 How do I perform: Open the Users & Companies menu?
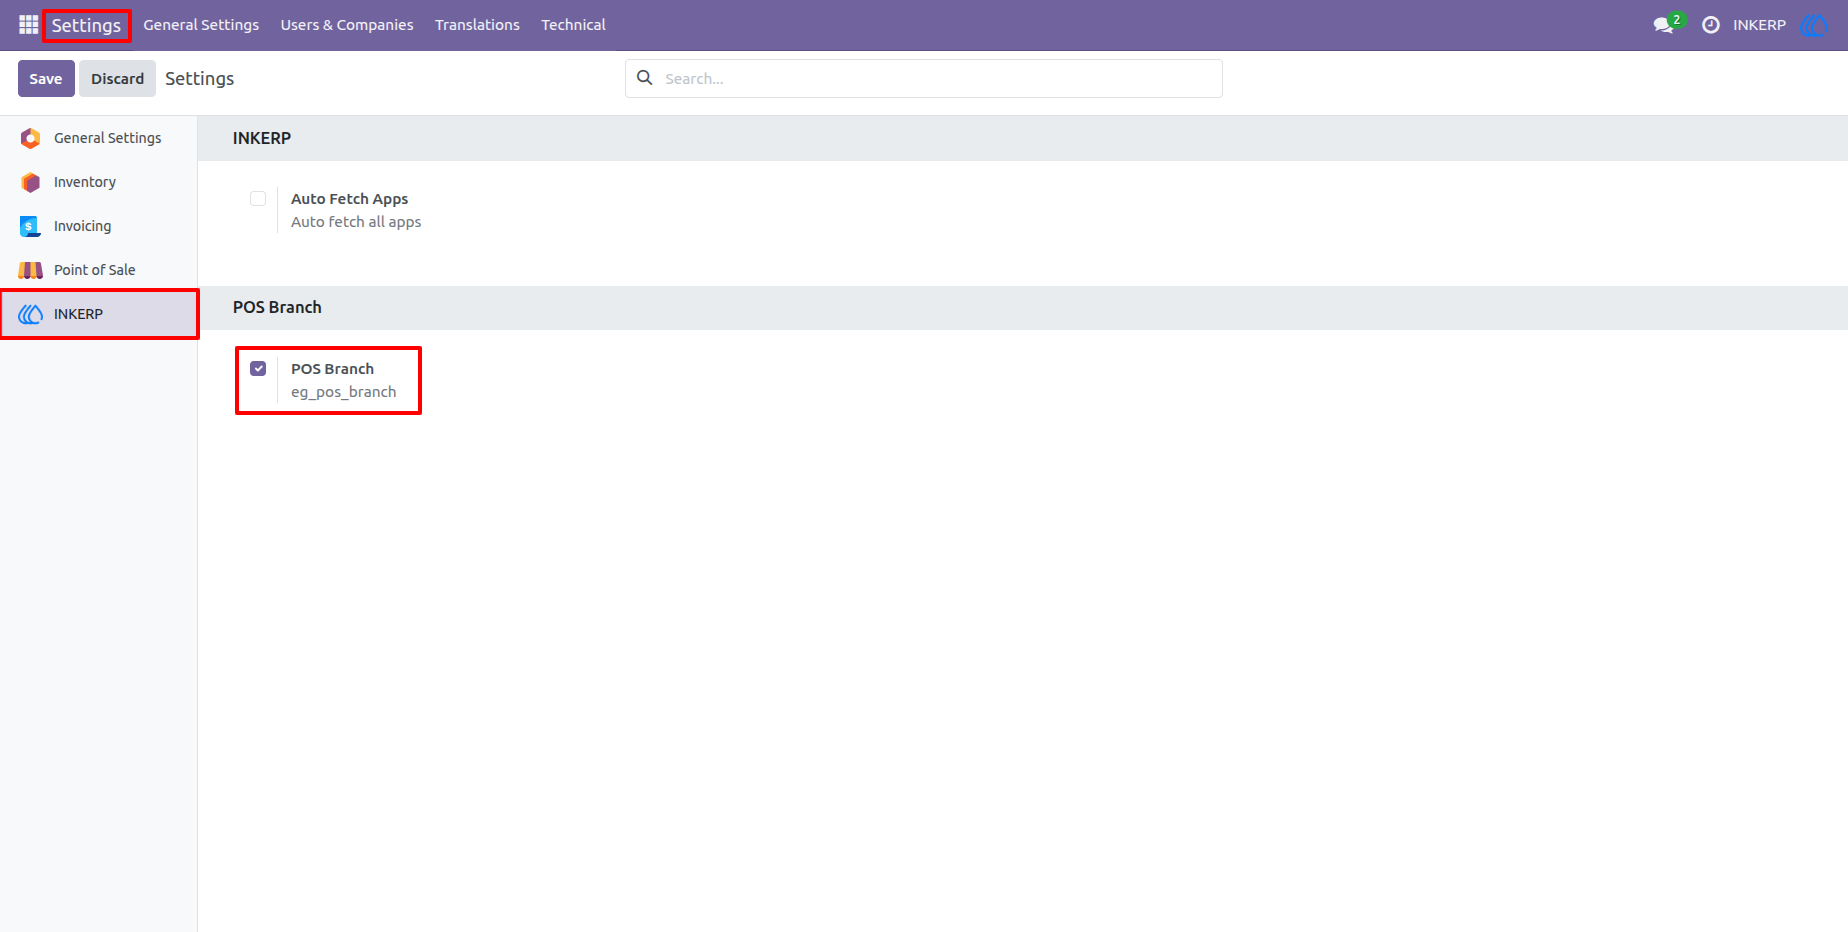pyautogui.click(x=347, y=25)
